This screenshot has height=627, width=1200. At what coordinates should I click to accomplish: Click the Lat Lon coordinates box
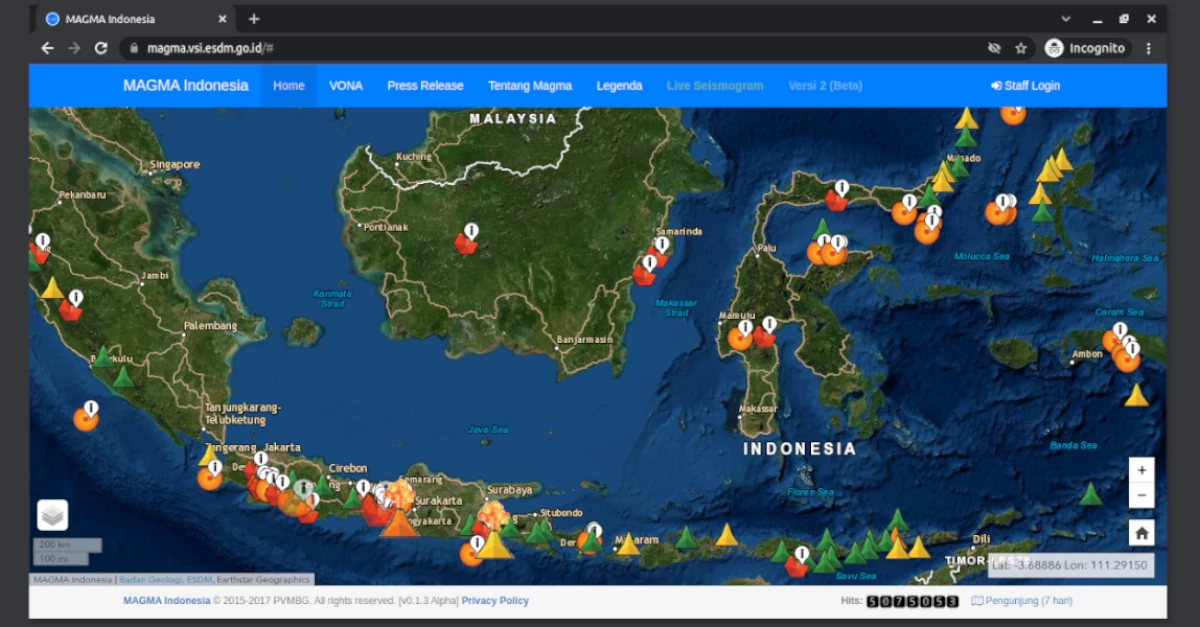[x=1071, y=565]
